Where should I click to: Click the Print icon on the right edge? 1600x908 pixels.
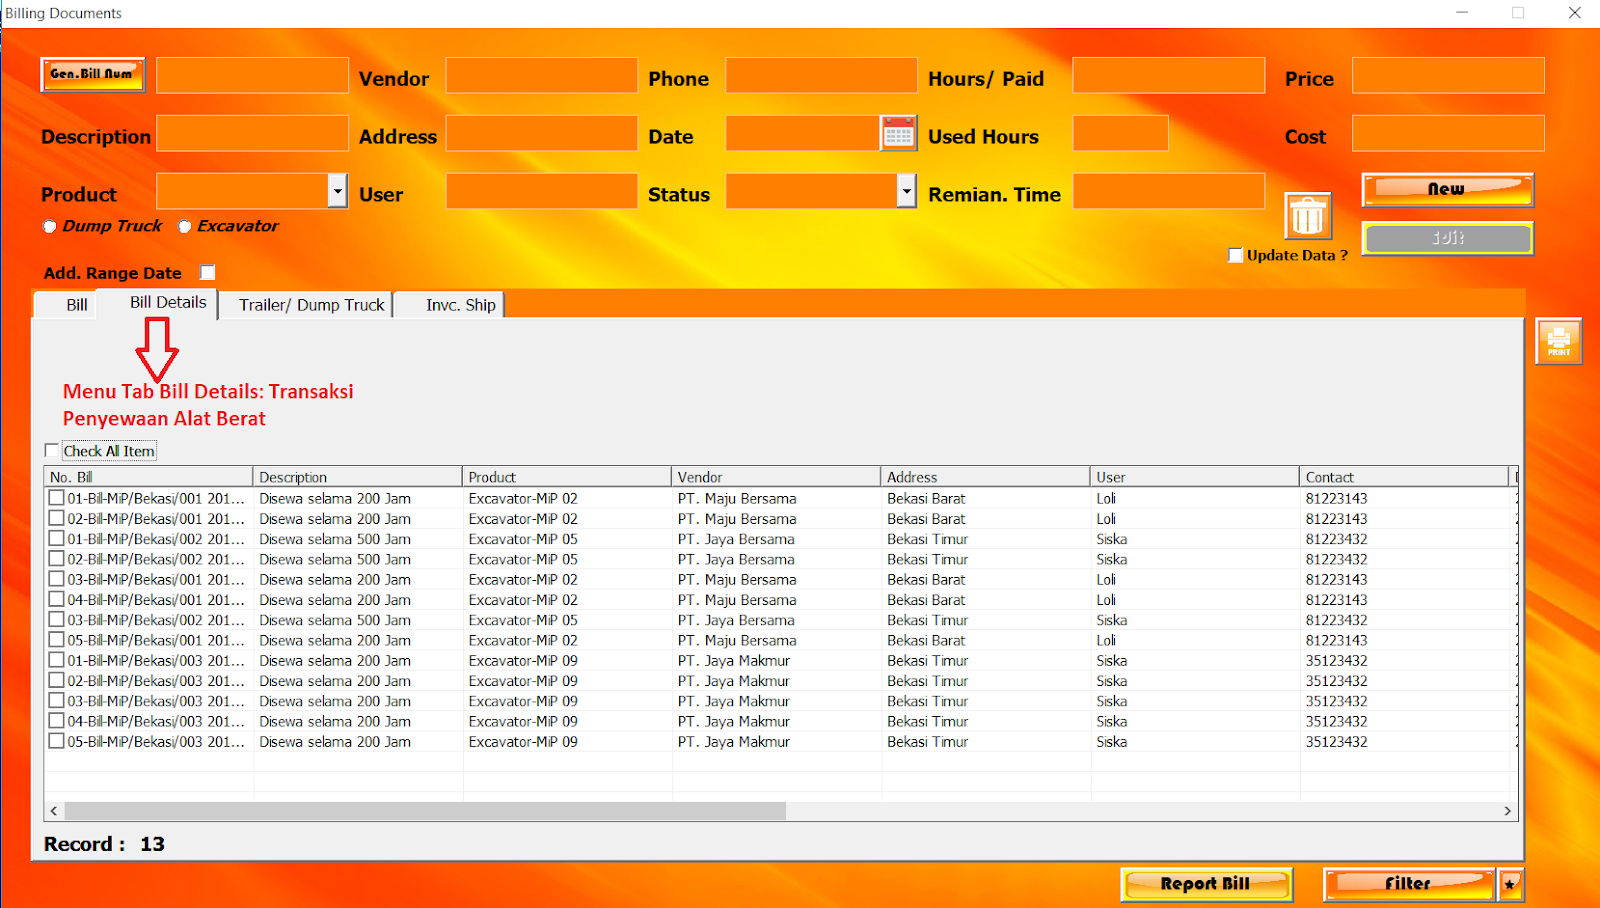click(x=1557, y=340)
